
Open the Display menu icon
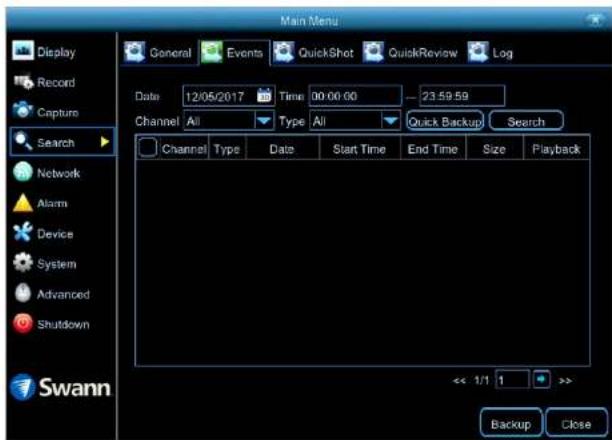coord(23,51)
